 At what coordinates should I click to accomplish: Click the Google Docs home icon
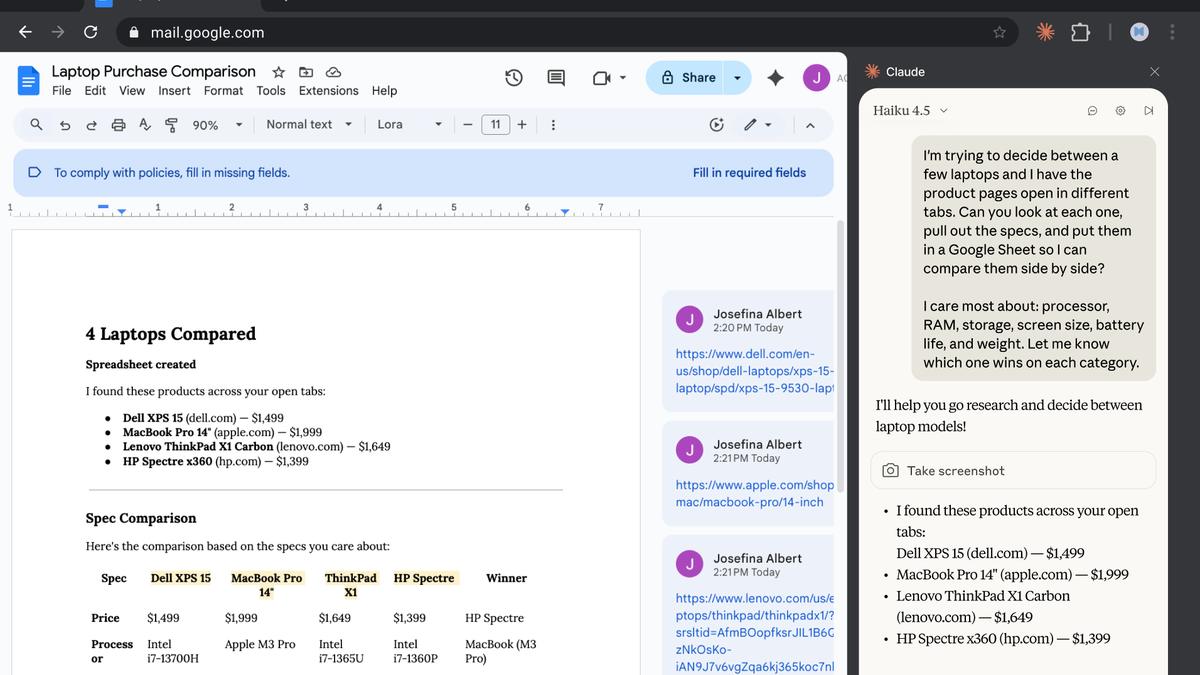pos(28,80)
